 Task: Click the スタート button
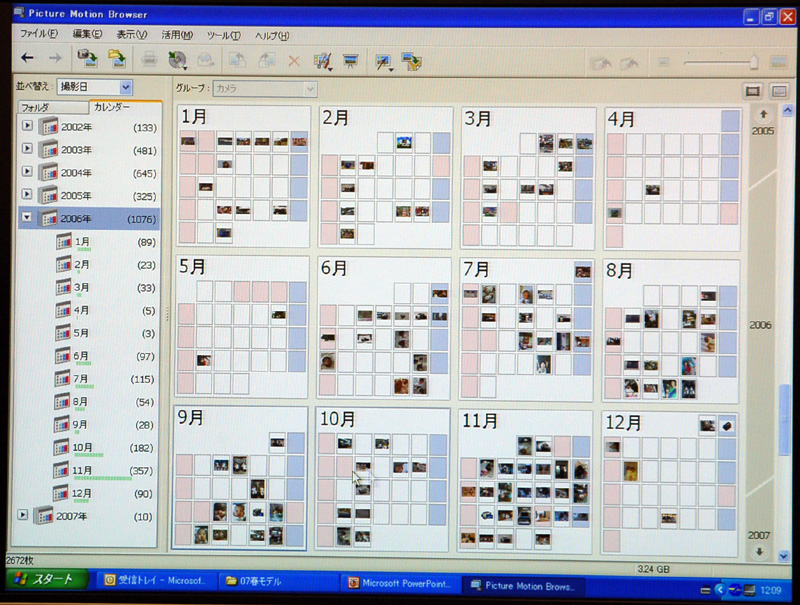pos(41,581)
